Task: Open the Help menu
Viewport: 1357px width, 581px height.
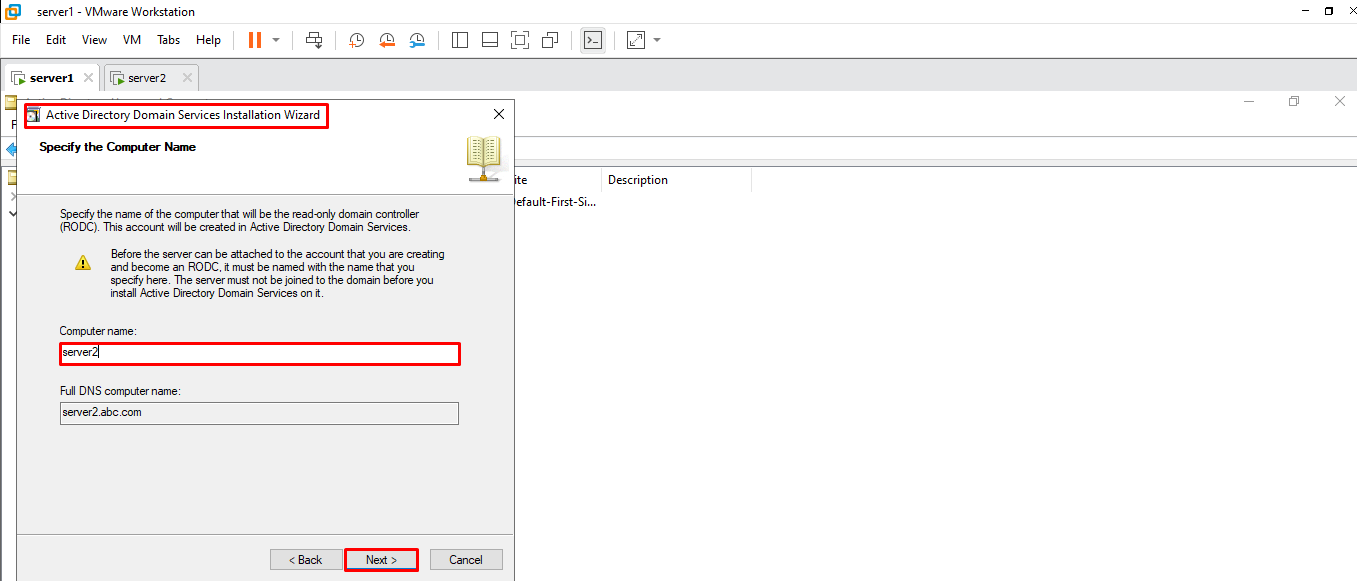Action: click(208, 40)
